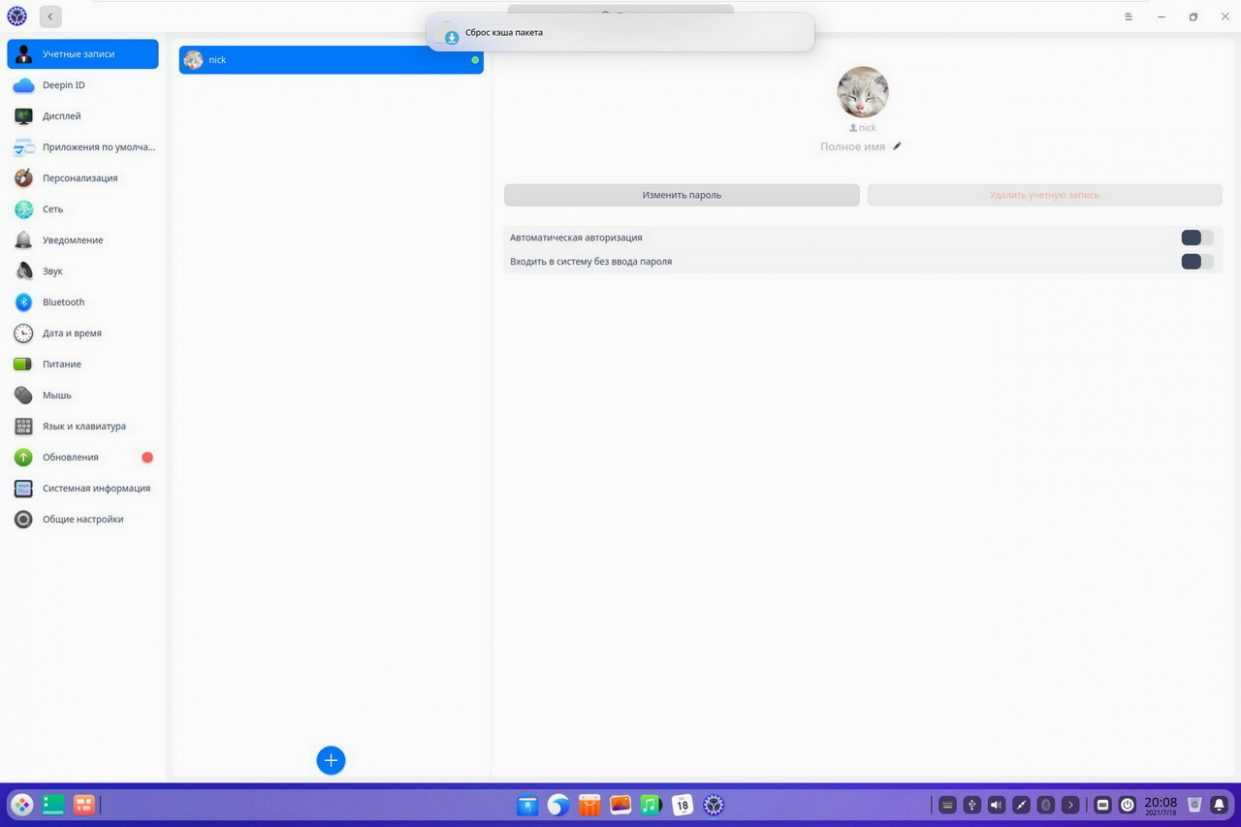1241x827 pixels.
Task: Launch the browser from the dock
Action: pyautogui.click(x=558, y=805)
